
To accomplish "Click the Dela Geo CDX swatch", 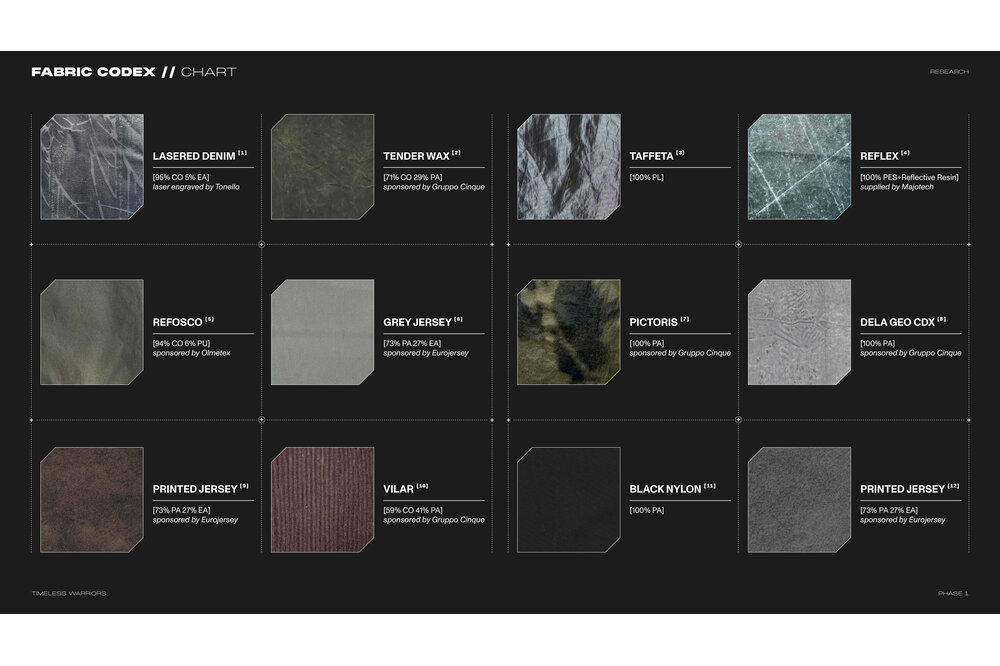I will [x=799, y=332].
